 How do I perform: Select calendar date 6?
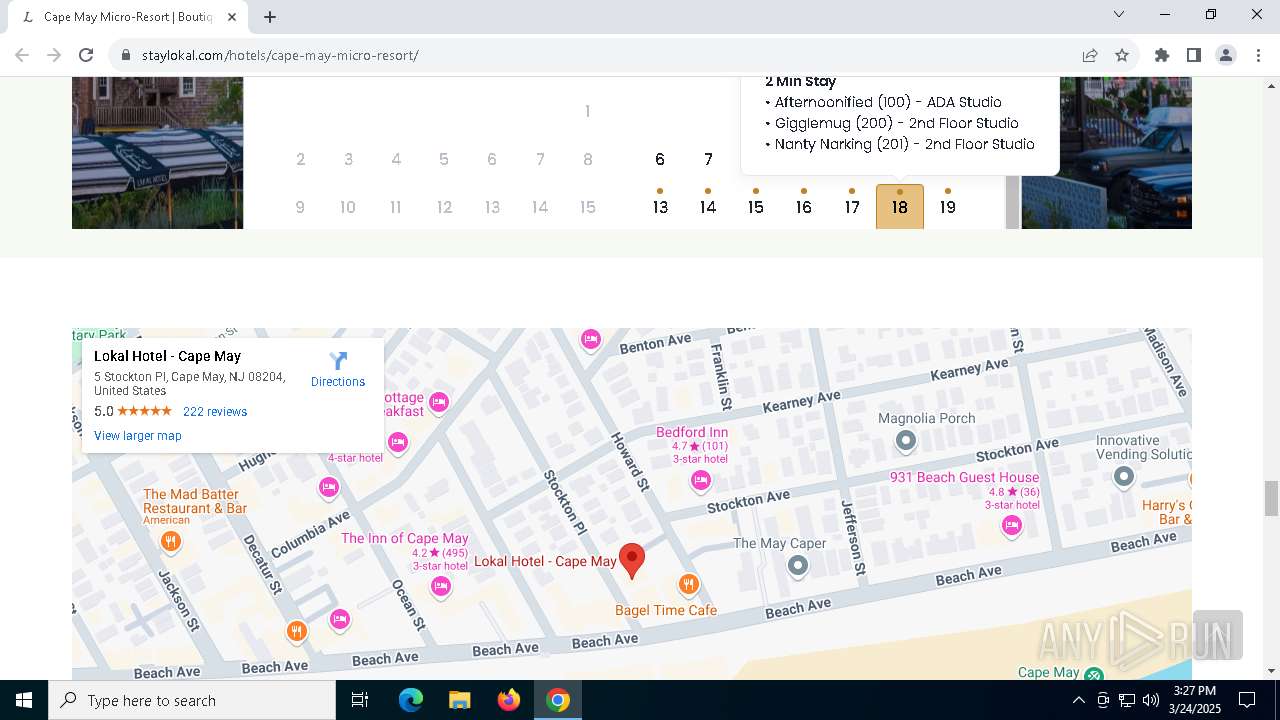660,159
